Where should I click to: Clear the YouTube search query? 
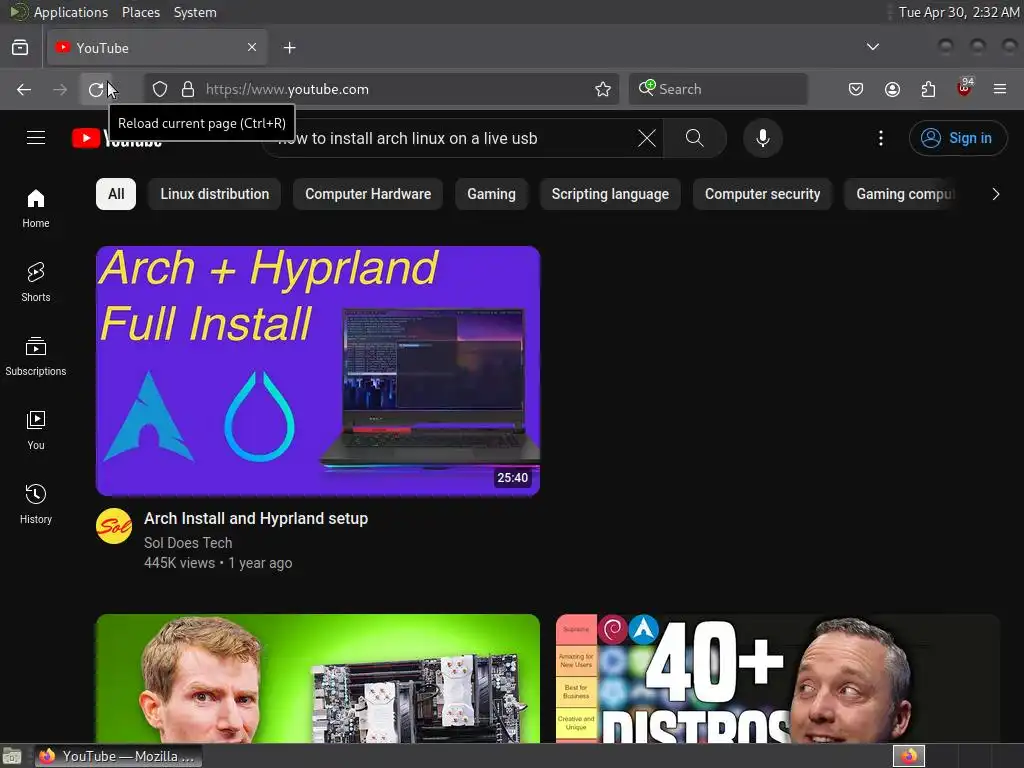[x=647, y=138]
